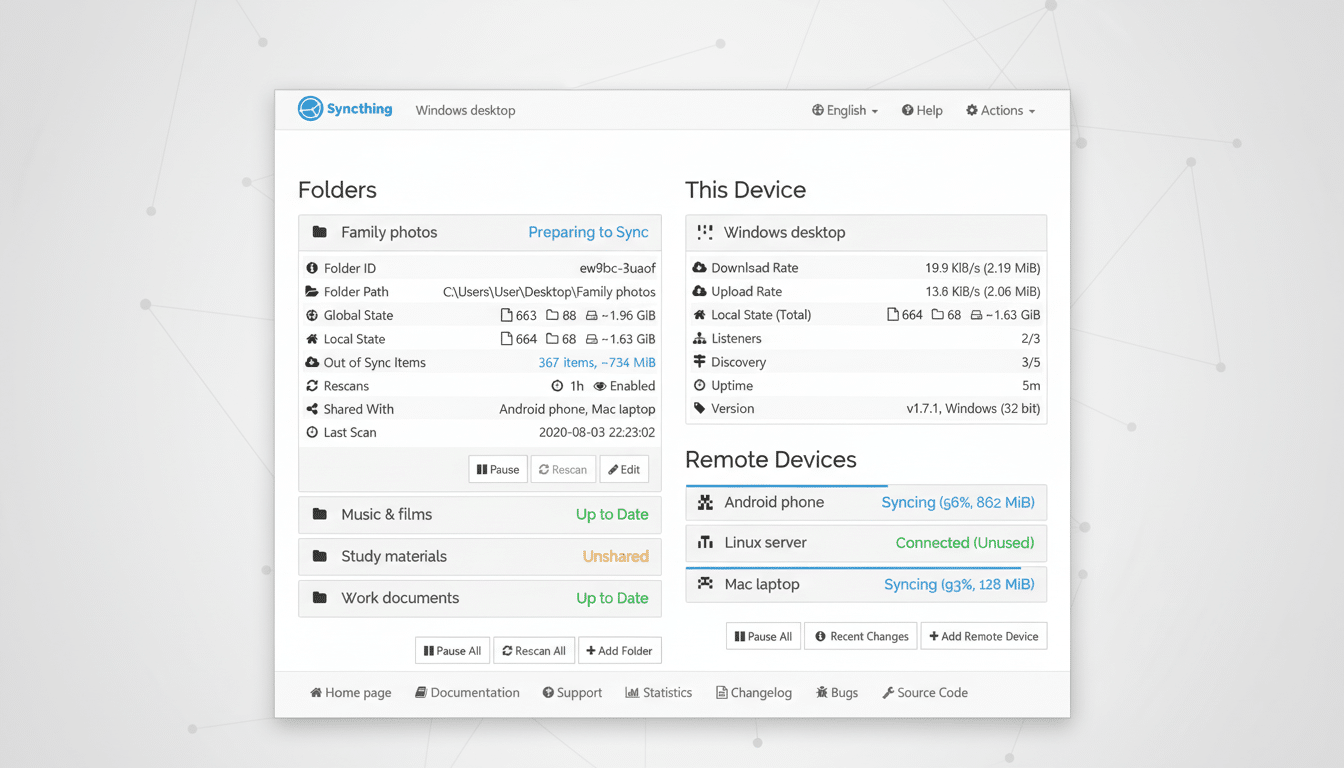
Task: Follow the 367 out of sync items link
Action: tap(595, 362)
